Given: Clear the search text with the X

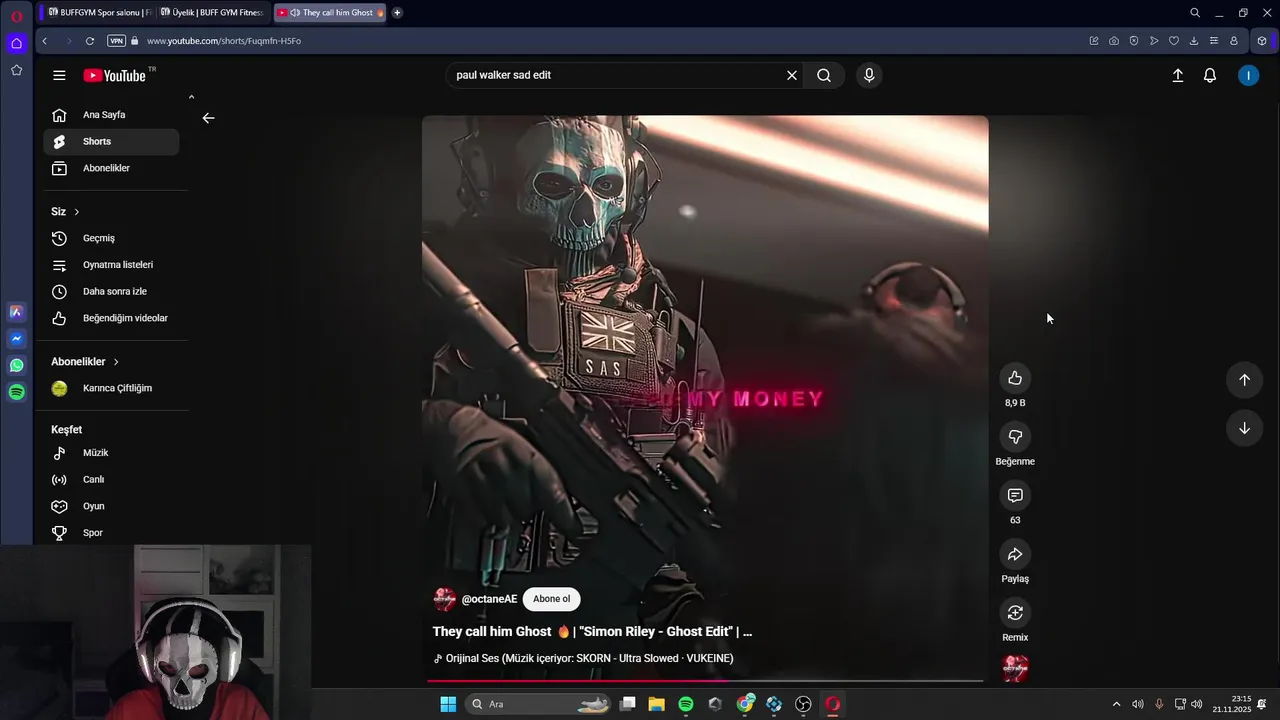Looking at the screenshot, I should coord(792,75).
